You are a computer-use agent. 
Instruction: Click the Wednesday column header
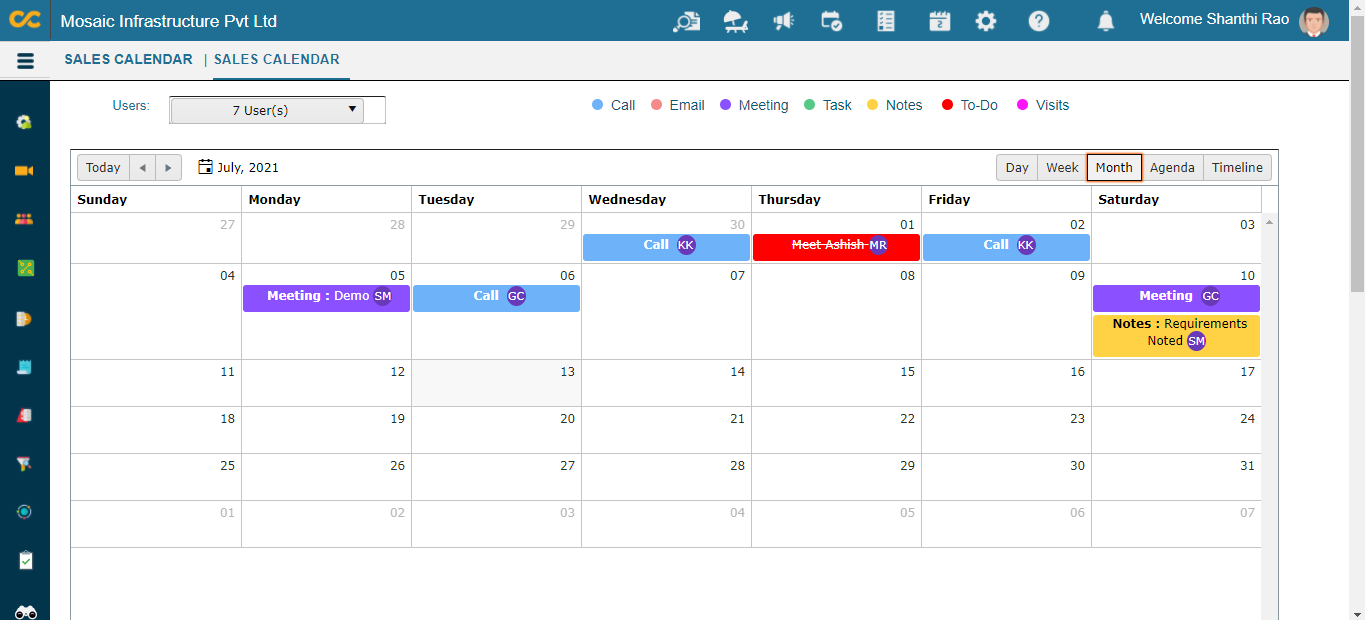pos(666,199)
